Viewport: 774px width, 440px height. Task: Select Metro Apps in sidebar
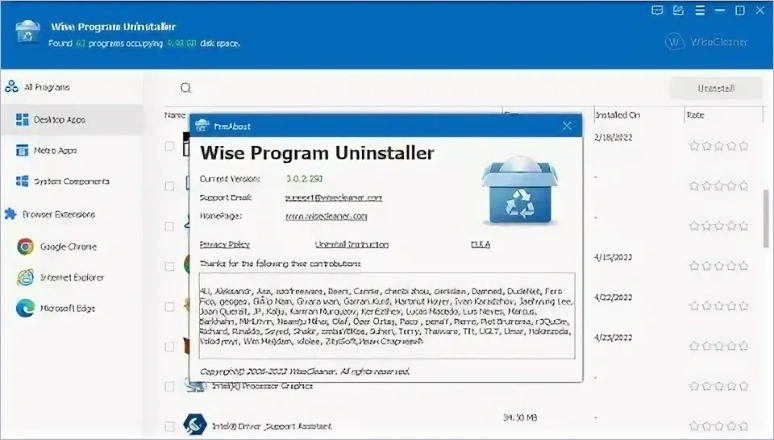[55, 151]
